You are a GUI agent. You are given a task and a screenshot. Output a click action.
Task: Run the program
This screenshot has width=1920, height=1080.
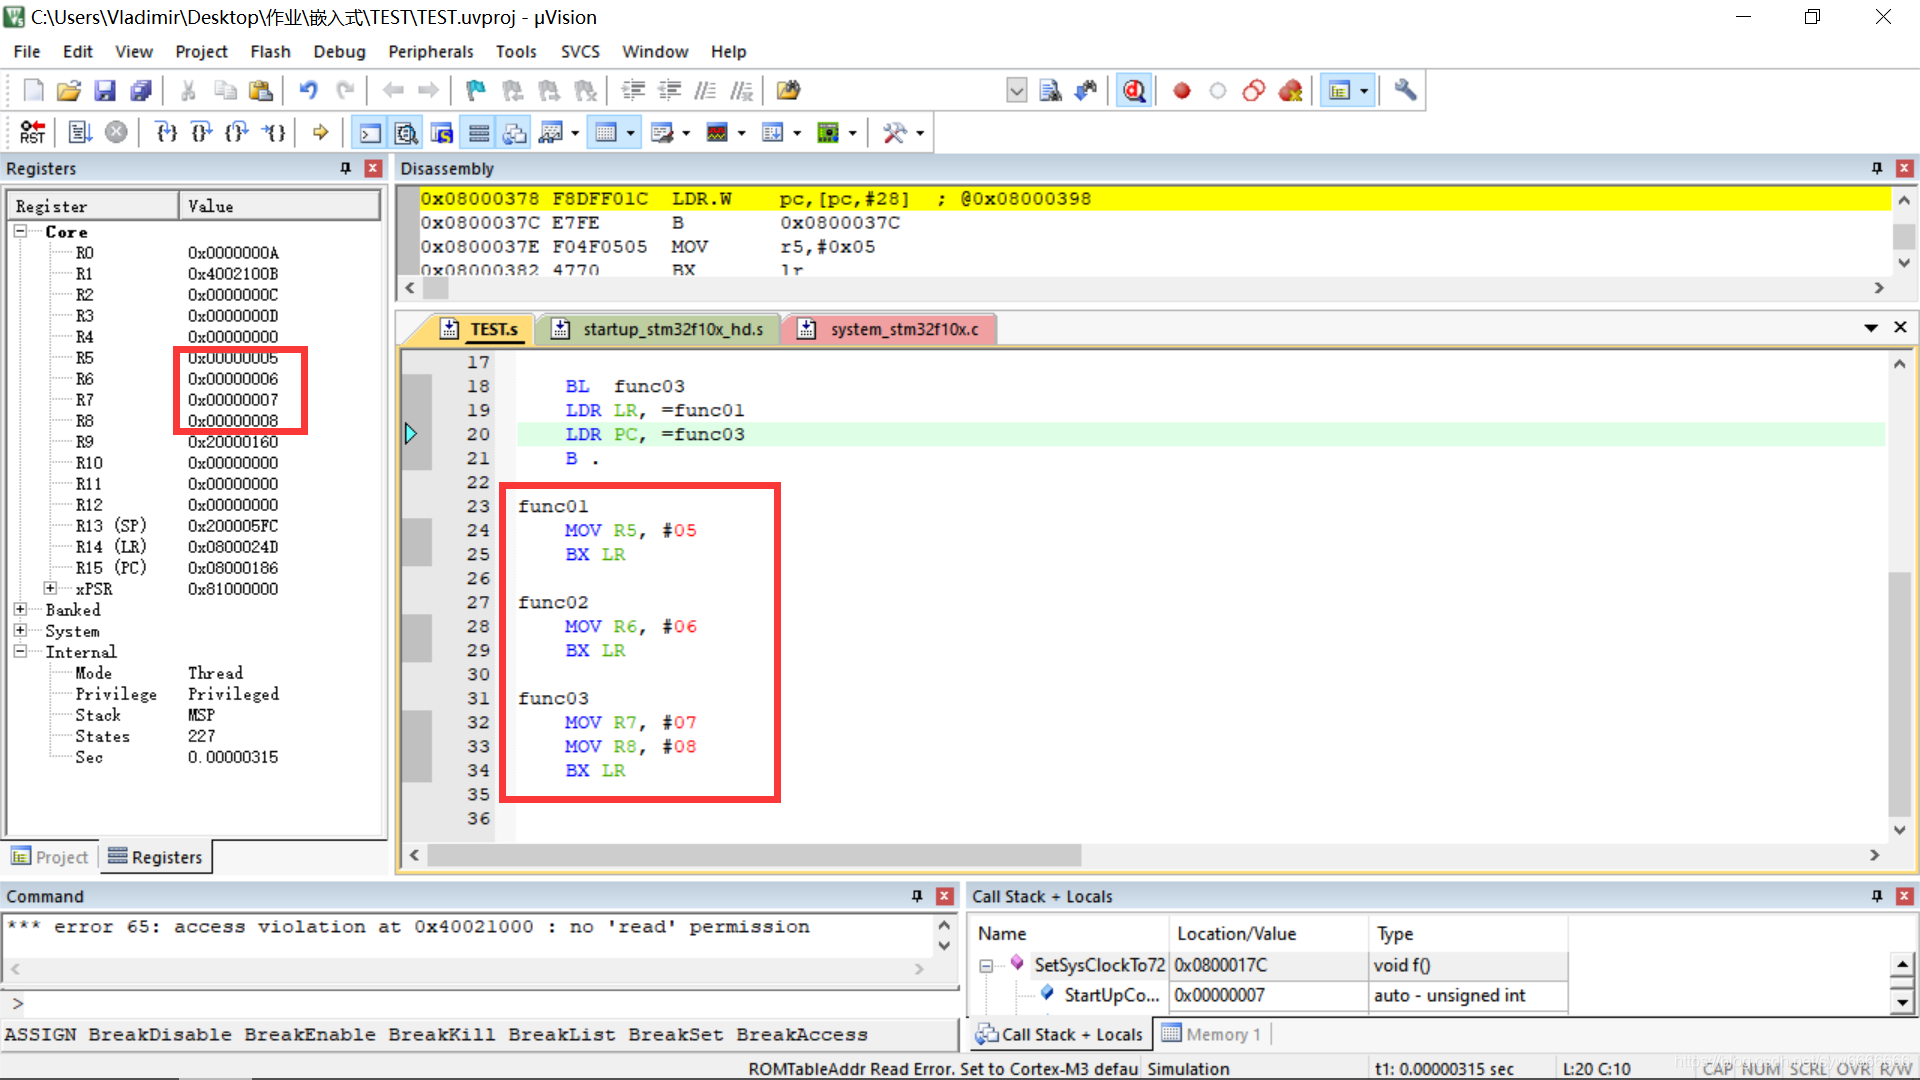[x=80, y=133]
